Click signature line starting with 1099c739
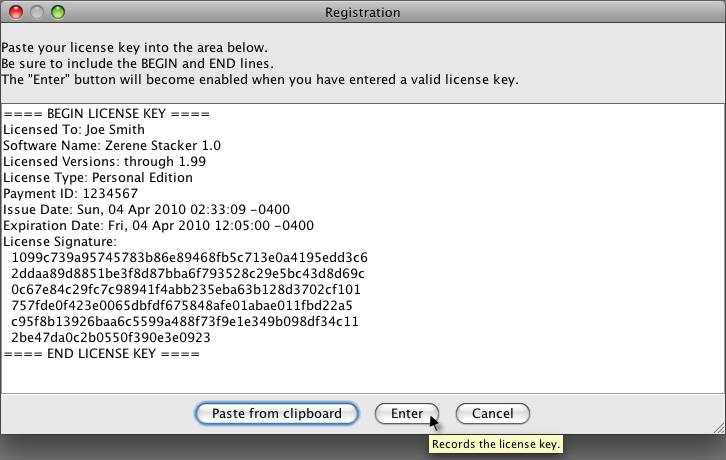The height and width of the screenshot is (460, 726). pos(190,258)
